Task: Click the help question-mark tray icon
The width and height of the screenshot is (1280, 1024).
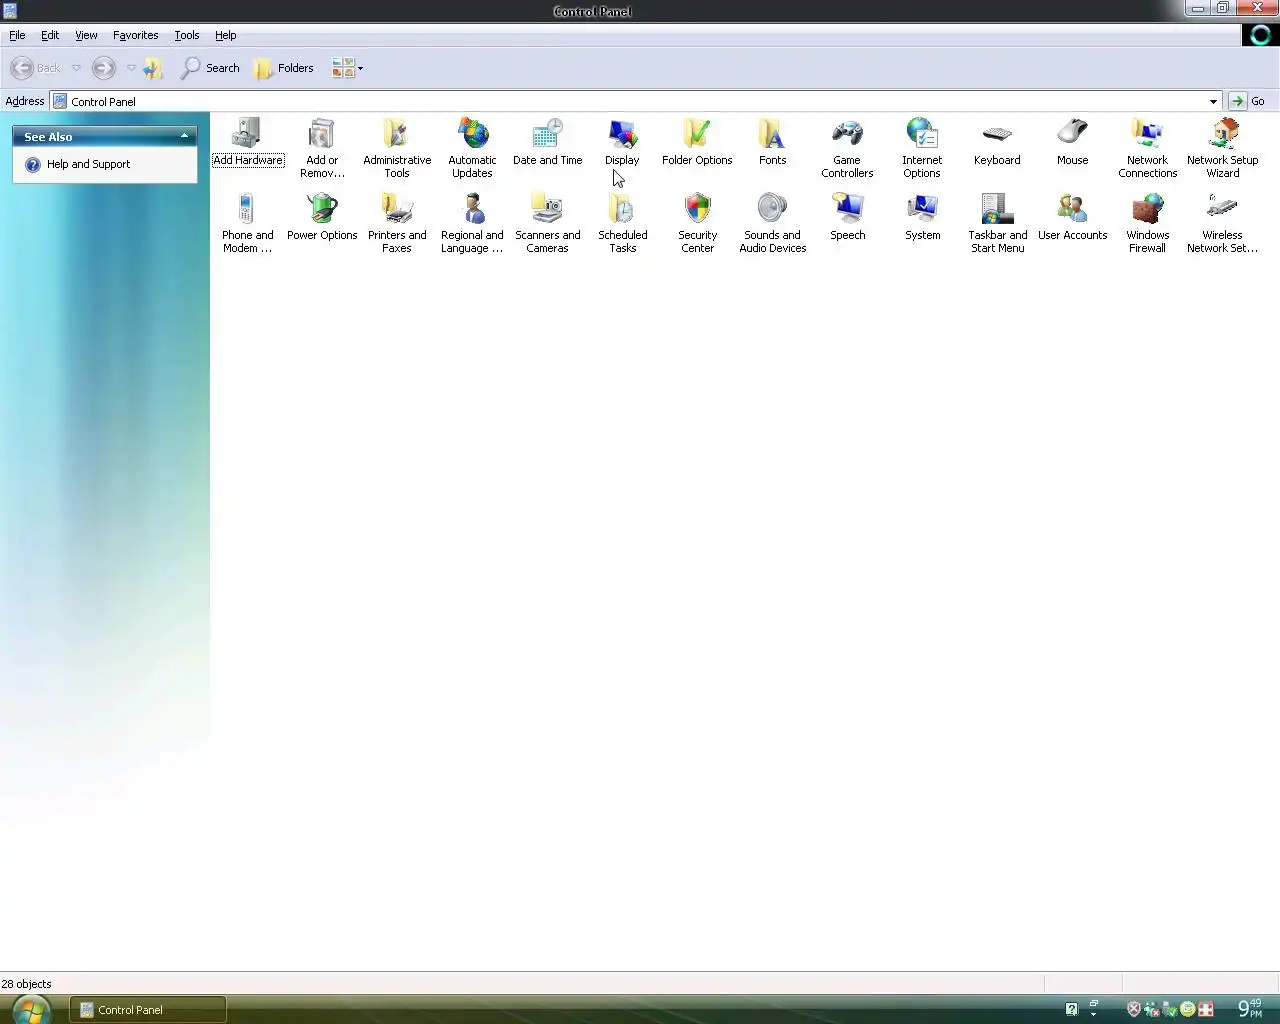Action: (1071, 1009)
